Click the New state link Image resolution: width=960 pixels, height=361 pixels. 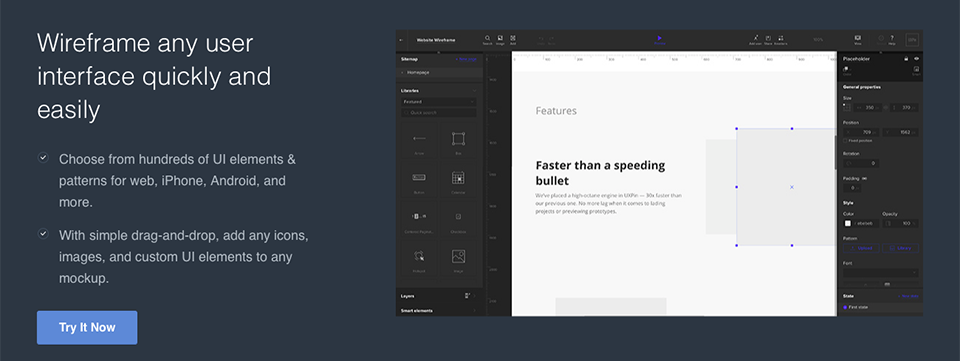908,296
